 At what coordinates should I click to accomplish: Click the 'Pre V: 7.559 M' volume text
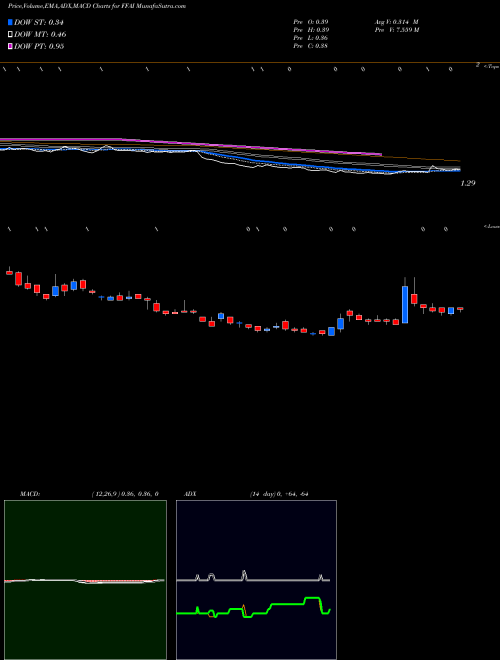click(396, 30)
